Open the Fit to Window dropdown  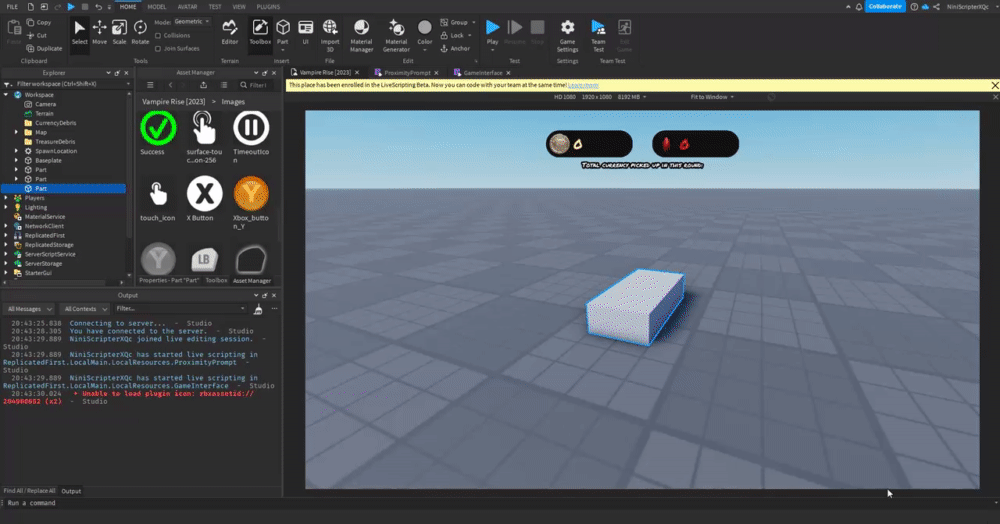click(x=712, y=97)
